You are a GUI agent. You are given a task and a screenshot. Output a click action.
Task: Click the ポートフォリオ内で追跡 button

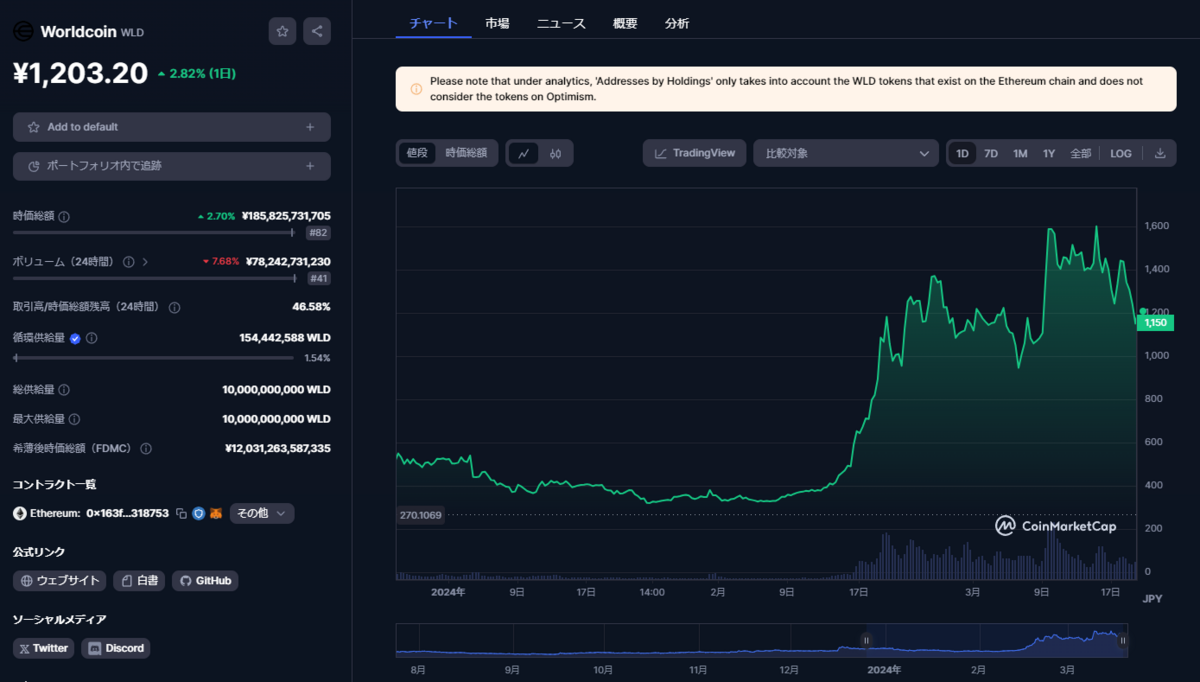[x=172, y=166]
